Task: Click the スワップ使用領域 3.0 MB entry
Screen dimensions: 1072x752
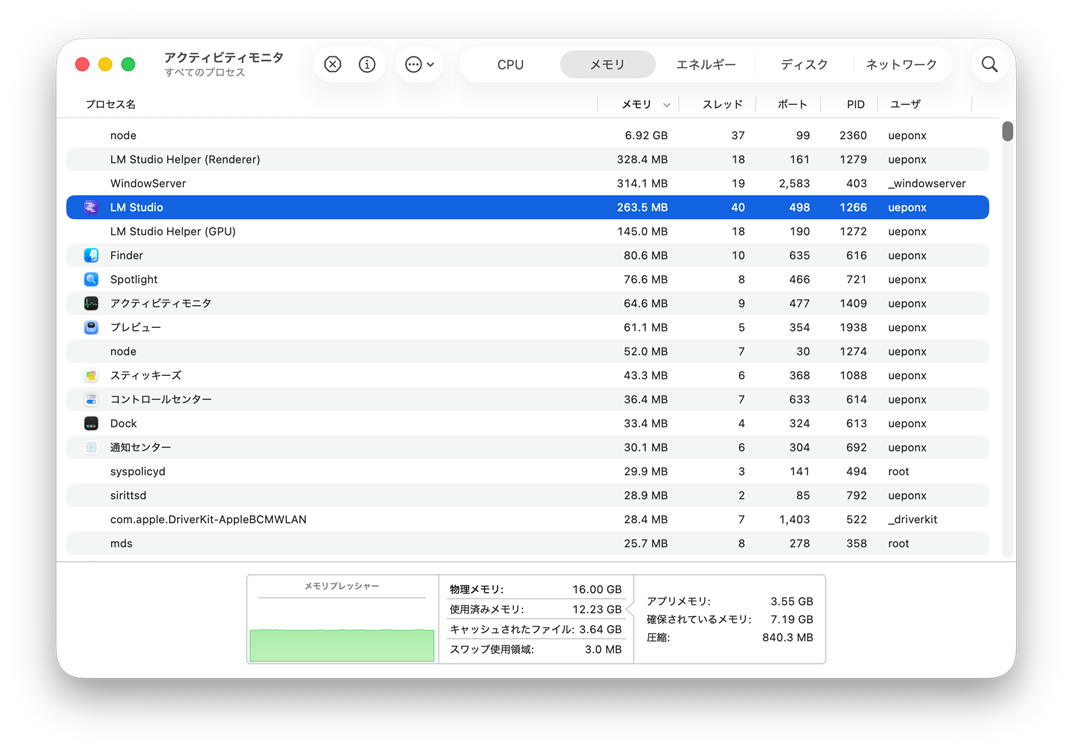Action: tap(535, 649)
